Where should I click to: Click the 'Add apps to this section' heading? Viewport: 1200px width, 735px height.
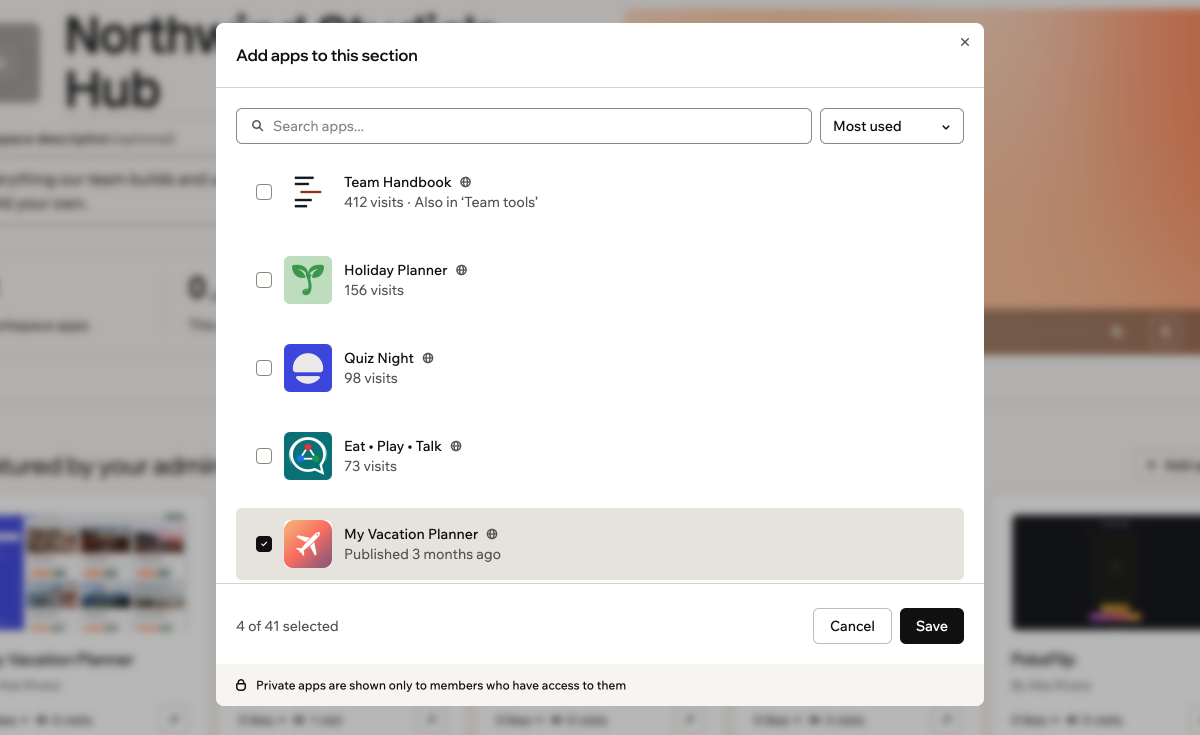[327, 55]
